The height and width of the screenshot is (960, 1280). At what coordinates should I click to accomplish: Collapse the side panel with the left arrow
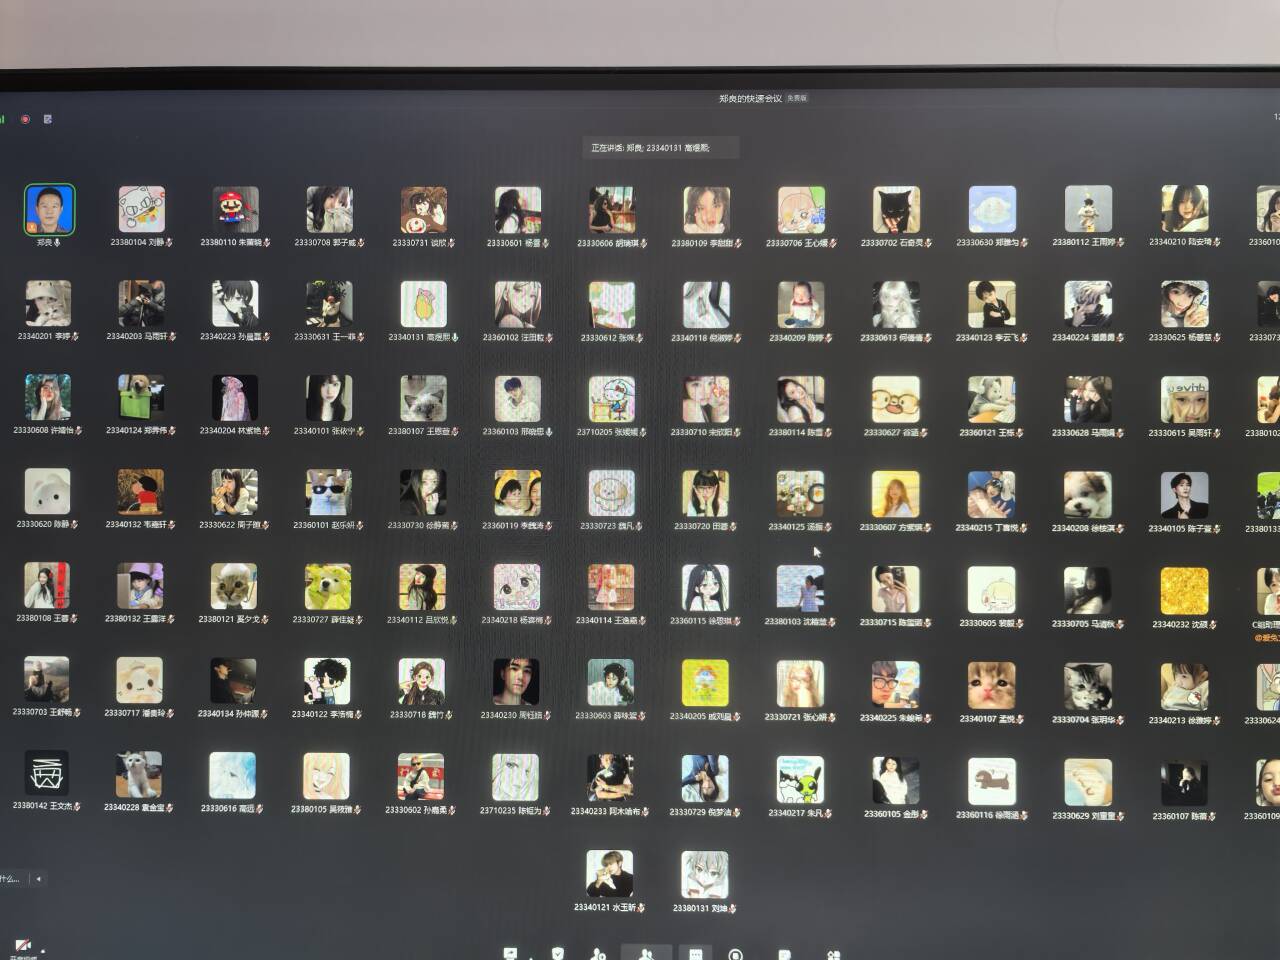coord(38,879)
